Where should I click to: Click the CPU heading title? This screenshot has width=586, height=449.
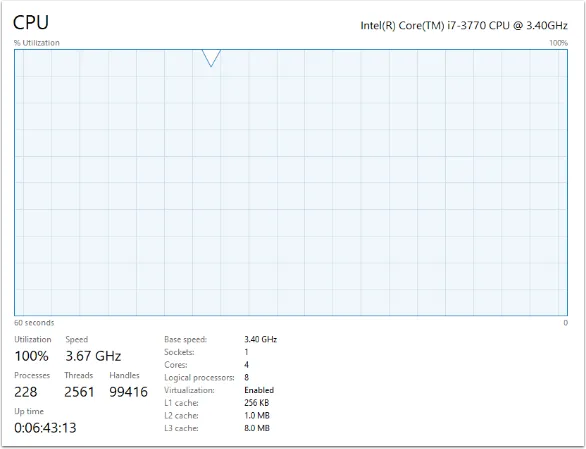31,22
